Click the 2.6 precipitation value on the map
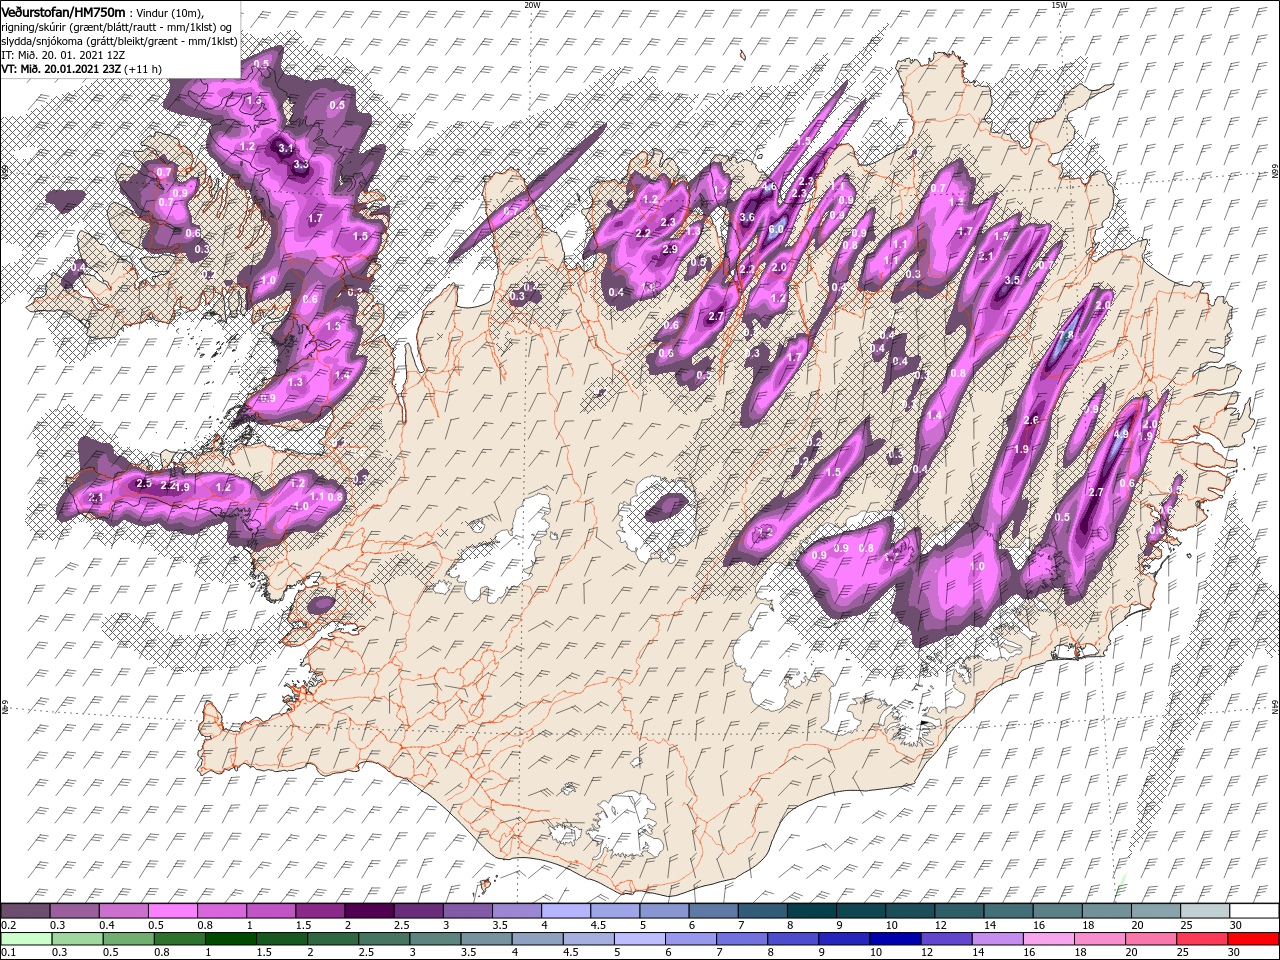This screenshot has height=960, width=1280. coord(1032,420)
